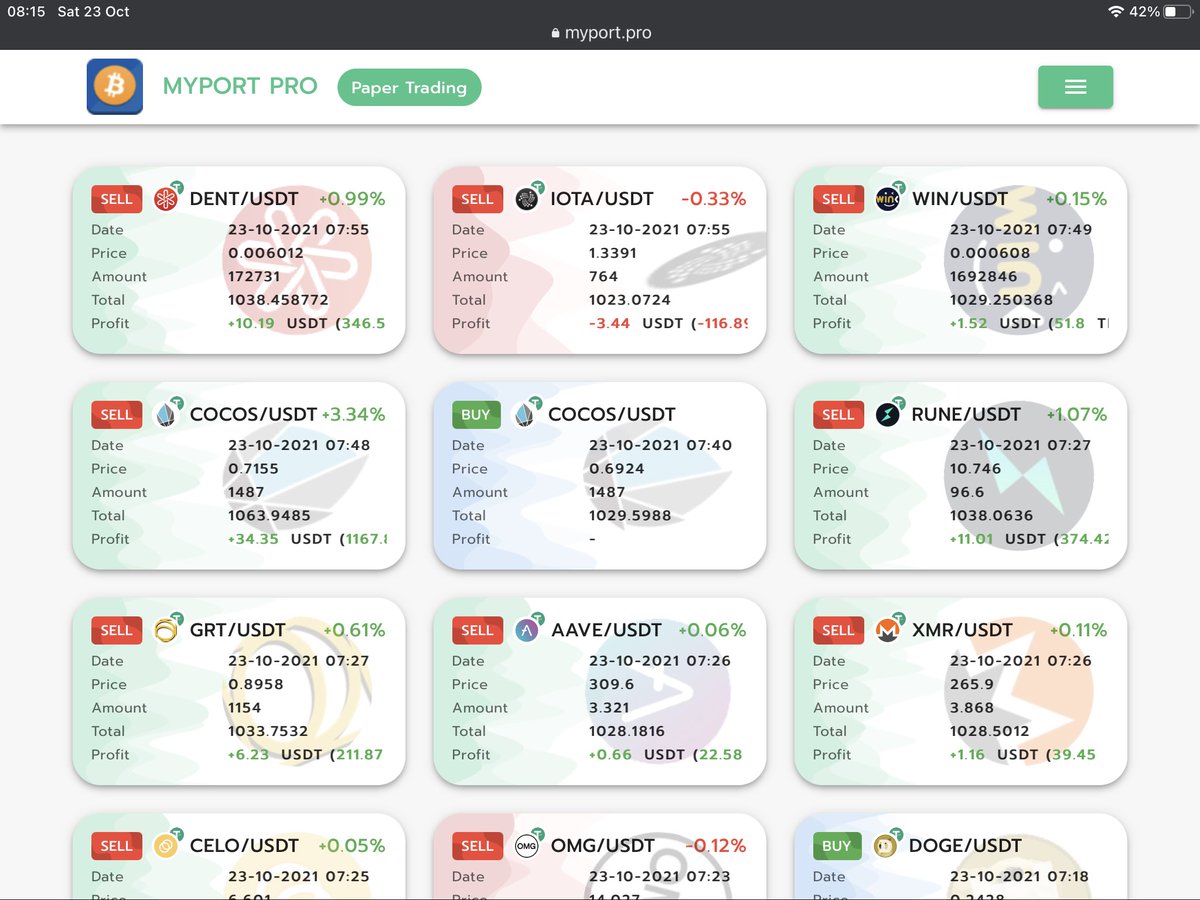Select the Paper Trading badge
The image size is (1200, 900).
409,87
